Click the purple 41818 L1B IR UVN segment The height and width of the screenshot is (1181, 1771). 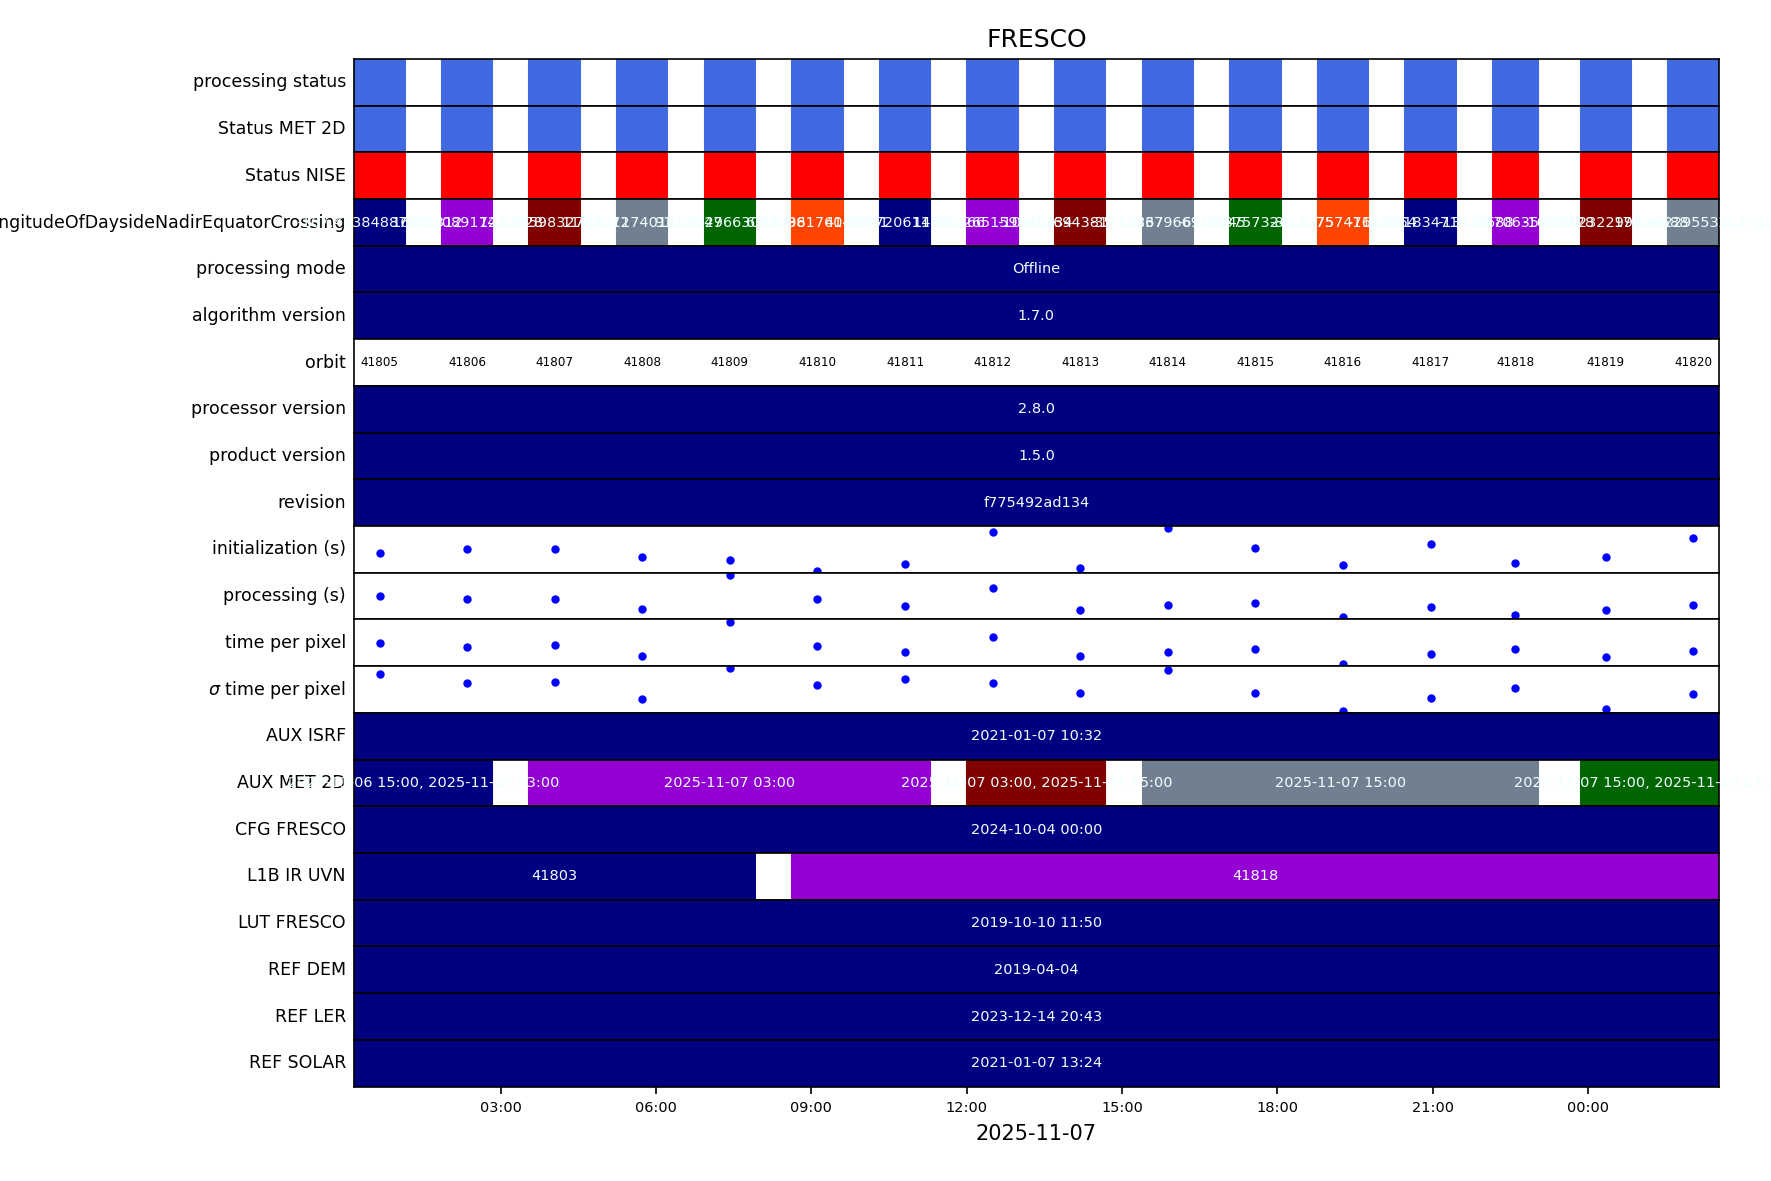click(x=1254, y=876)
